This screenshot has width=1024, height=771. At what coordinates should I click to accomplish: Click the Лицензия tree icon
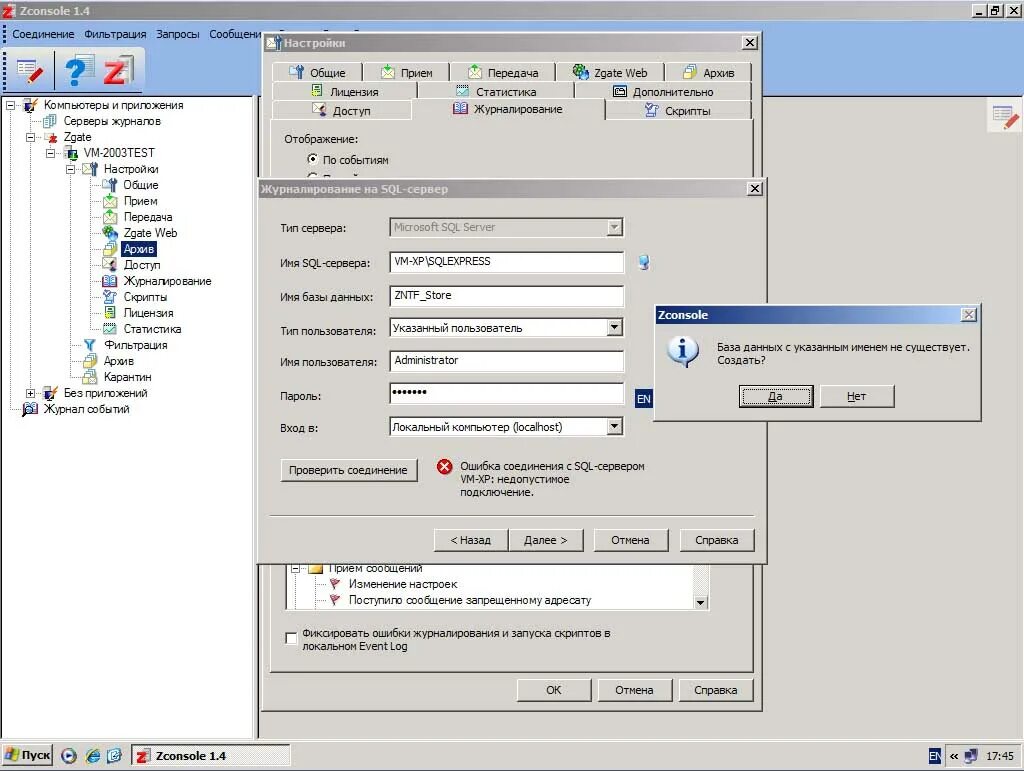(110, 313)
